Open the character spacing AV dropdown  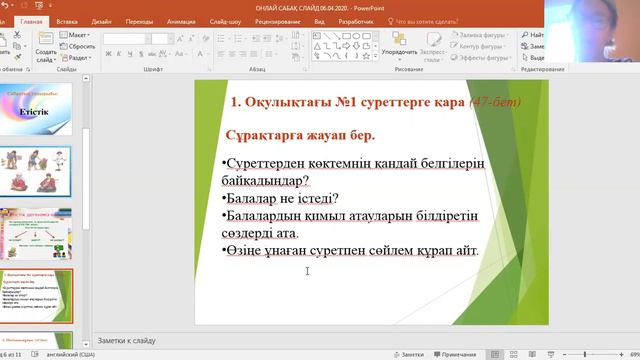tap(164, 54)
